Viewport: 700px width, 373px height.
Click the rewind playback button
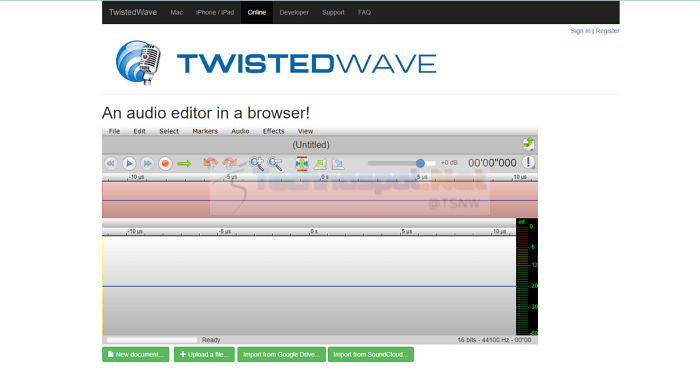pyautogui.click(x=111, y=164)
